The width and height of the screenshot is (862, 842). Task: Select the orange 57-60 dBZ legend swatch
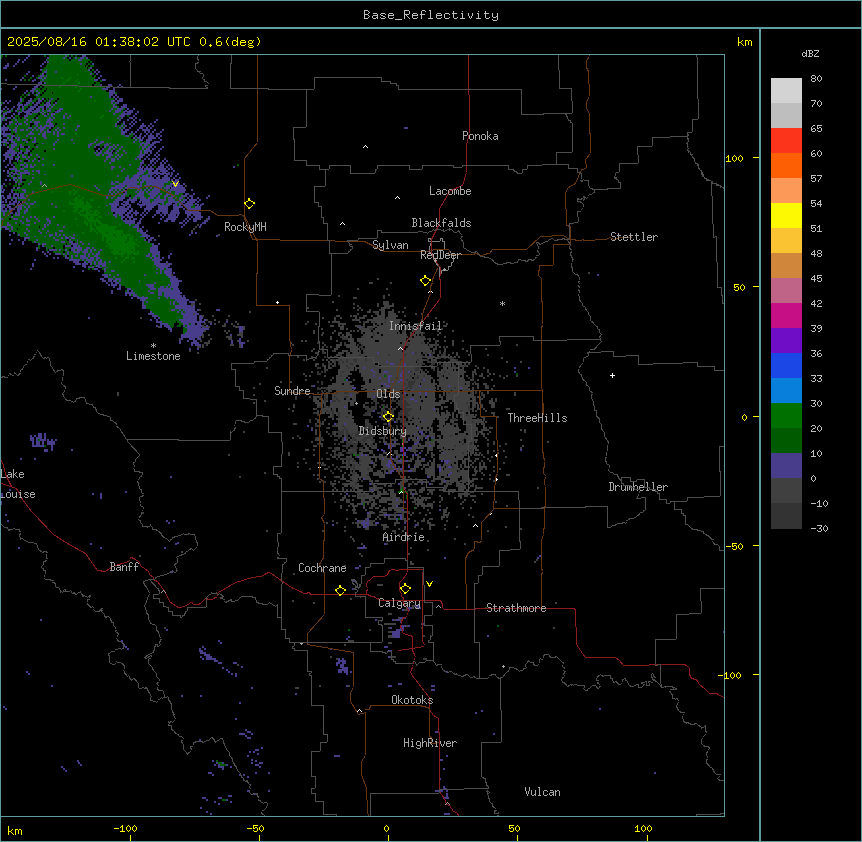click(786, 165)
